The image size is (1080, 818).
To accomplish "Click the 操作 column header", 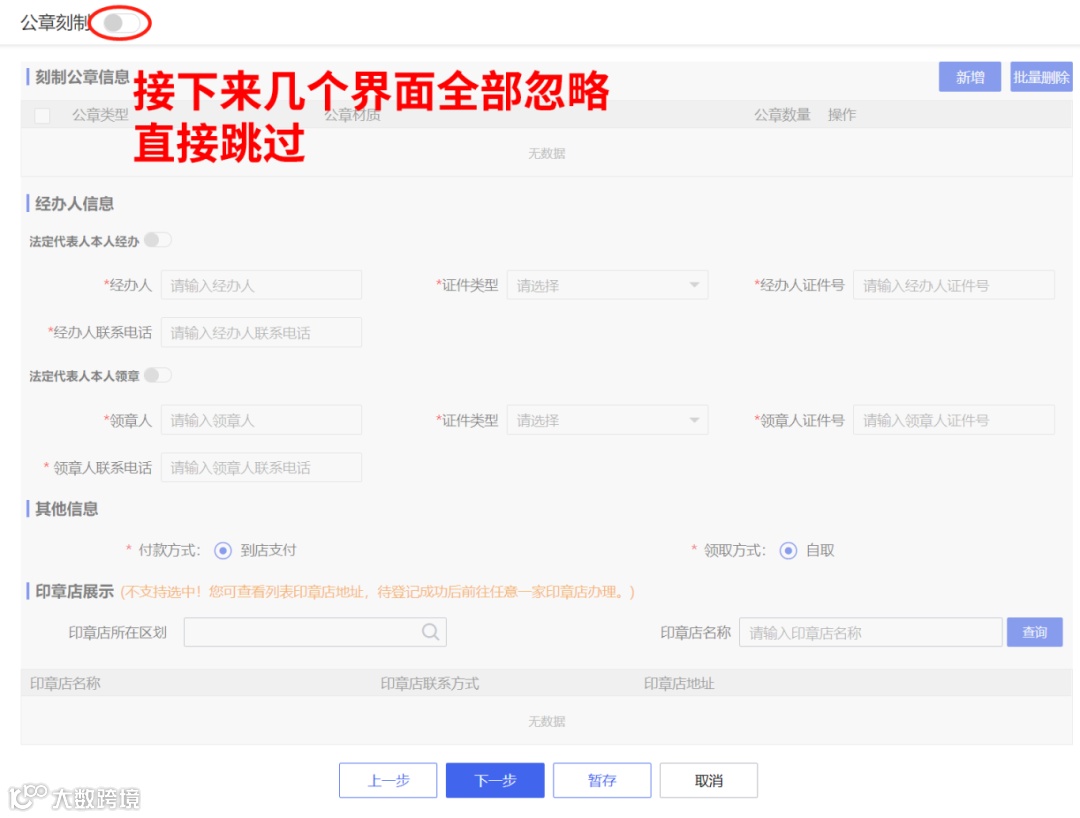I will (842, 115).
